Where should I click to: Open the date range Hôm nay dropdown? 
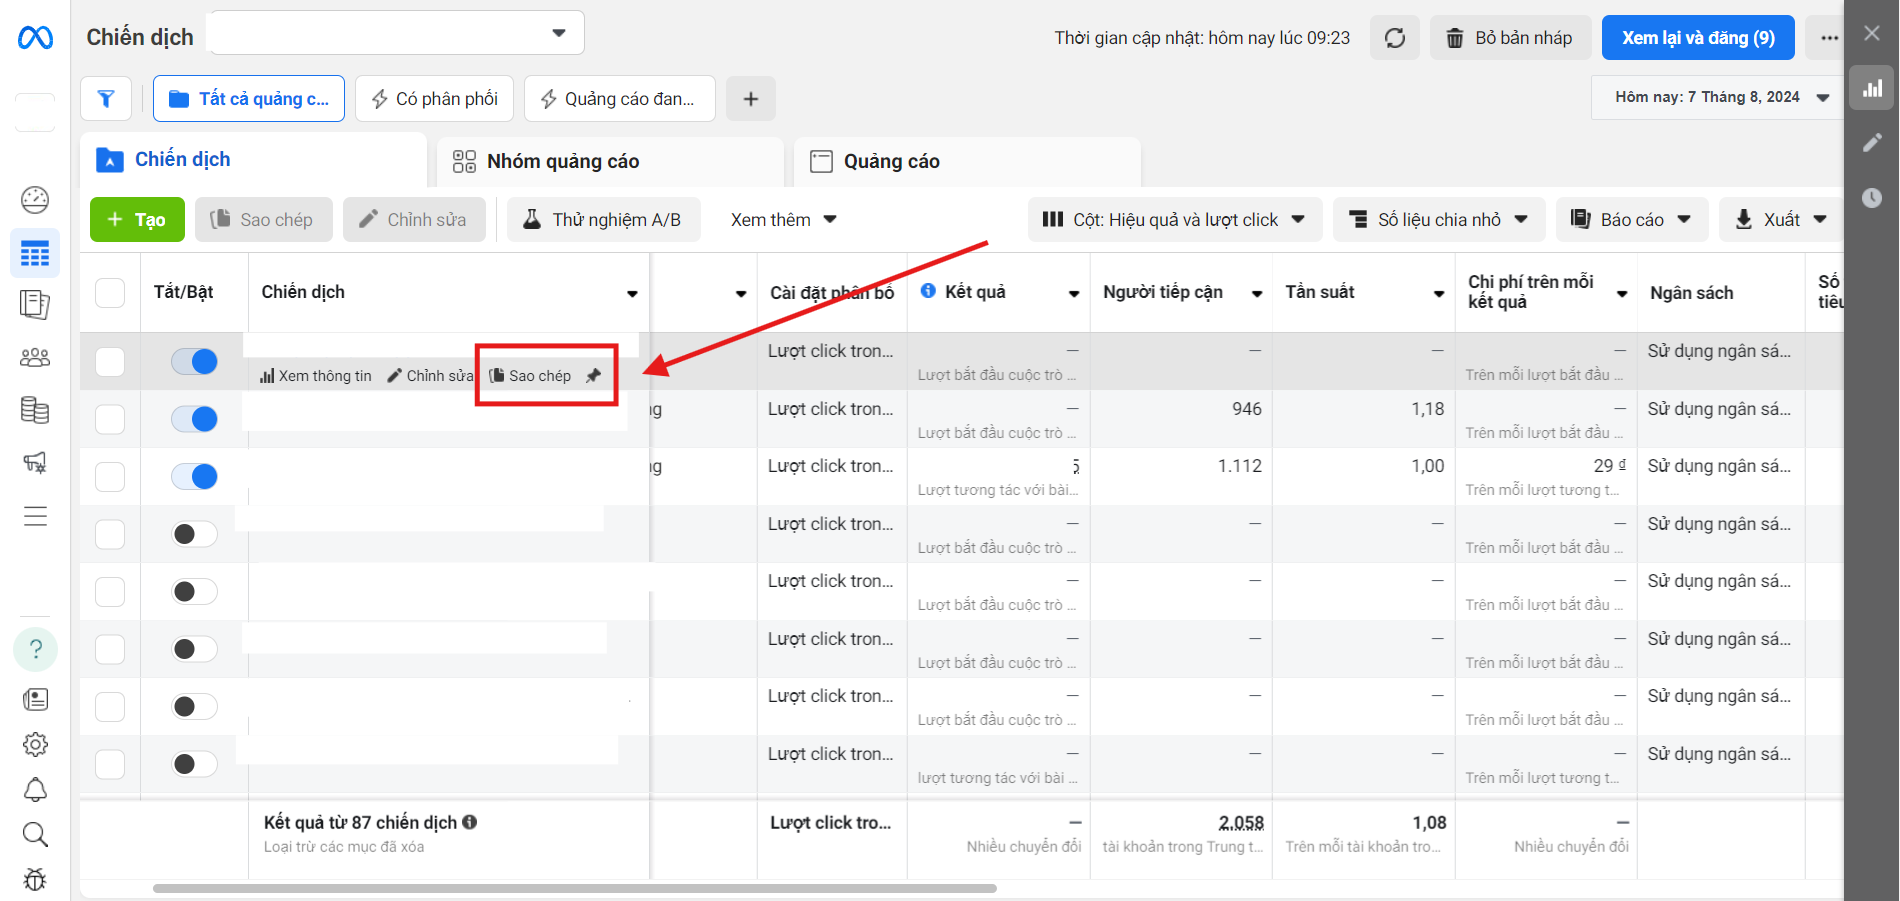click(x=1720, y=97)
